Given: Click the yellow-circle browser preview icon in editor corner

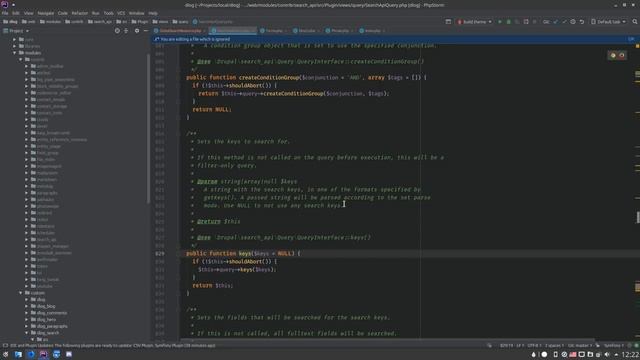Looking at the screenshot, I should pyautogui.click(x=613, y=55).
